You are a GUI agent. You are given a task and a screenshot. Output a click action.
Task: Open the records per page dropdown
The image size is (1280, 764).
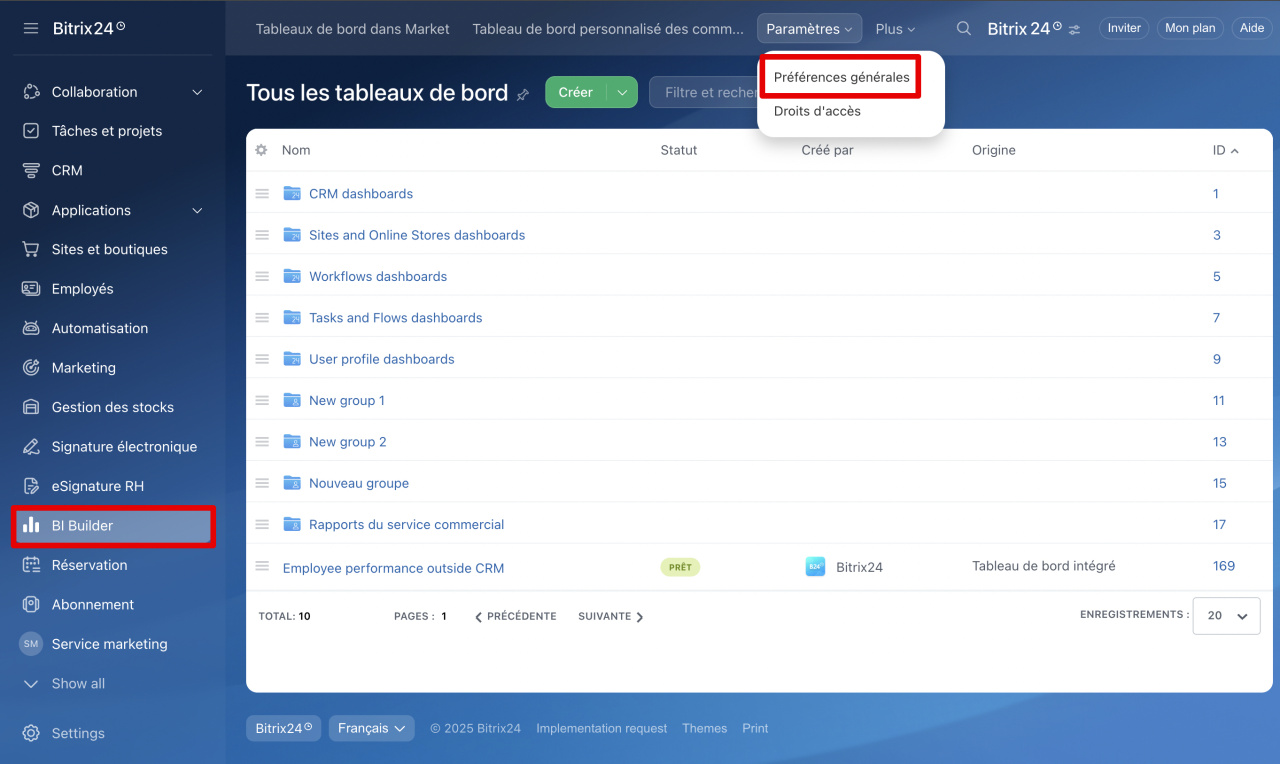tap(1226, 616)
